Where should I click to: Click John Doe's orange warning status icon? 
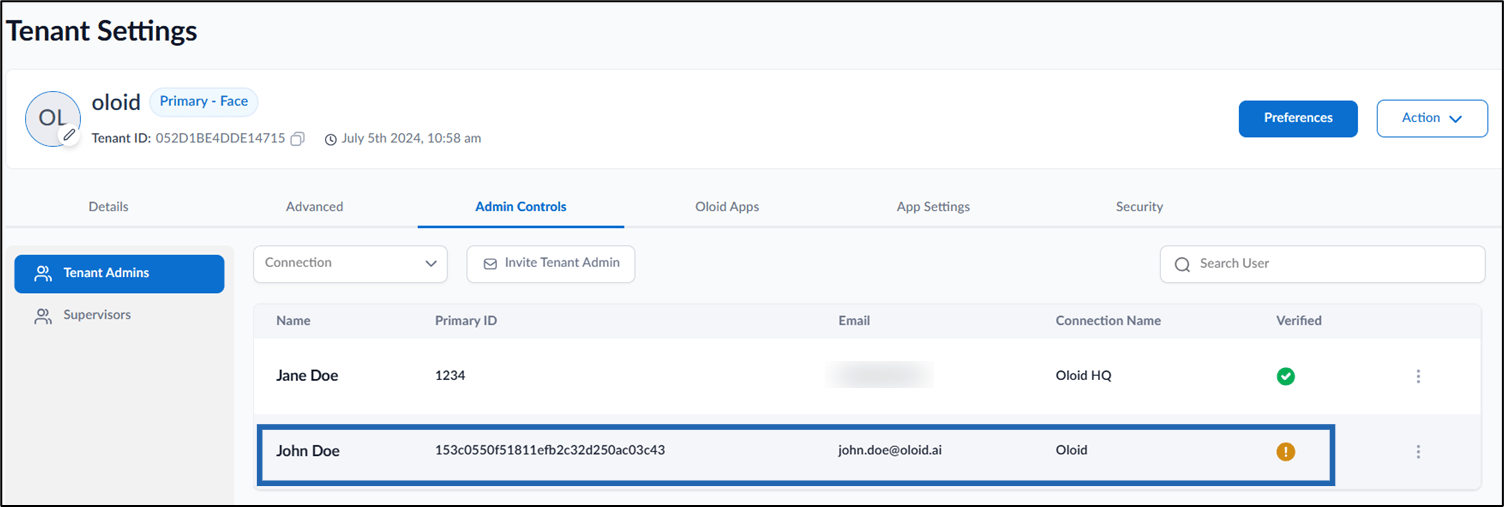(x=1286, y=451)
